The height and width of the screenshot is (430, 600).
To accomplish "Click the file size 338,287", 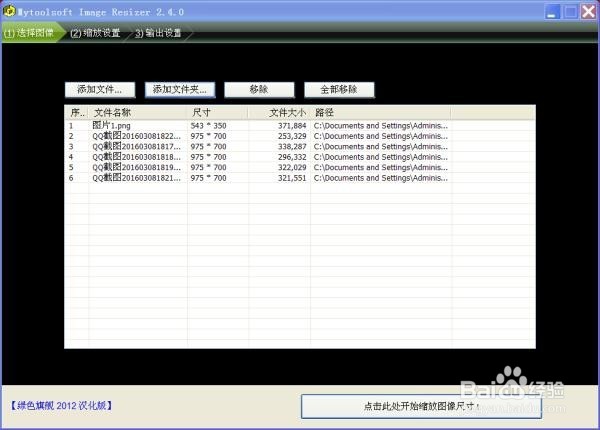I will 292,147.
